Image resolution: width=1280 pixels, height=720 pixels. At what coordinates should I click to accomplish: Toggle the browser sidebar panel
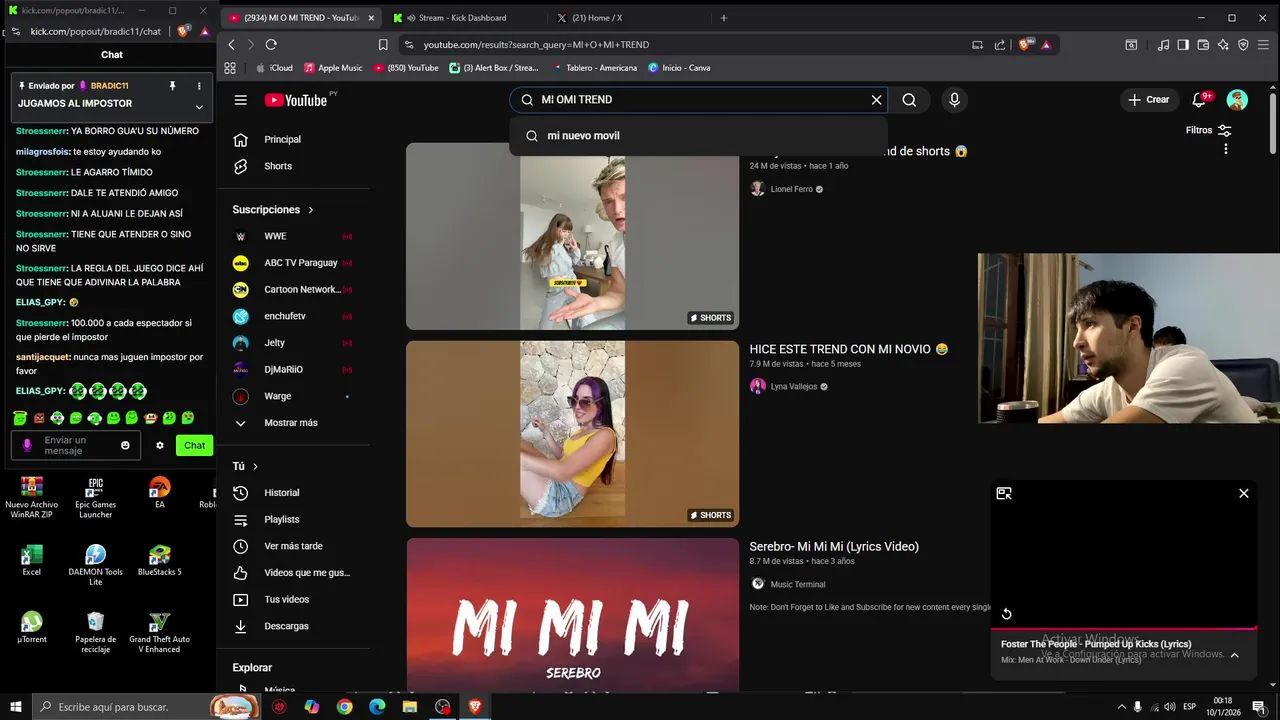tap(1183, 45)
